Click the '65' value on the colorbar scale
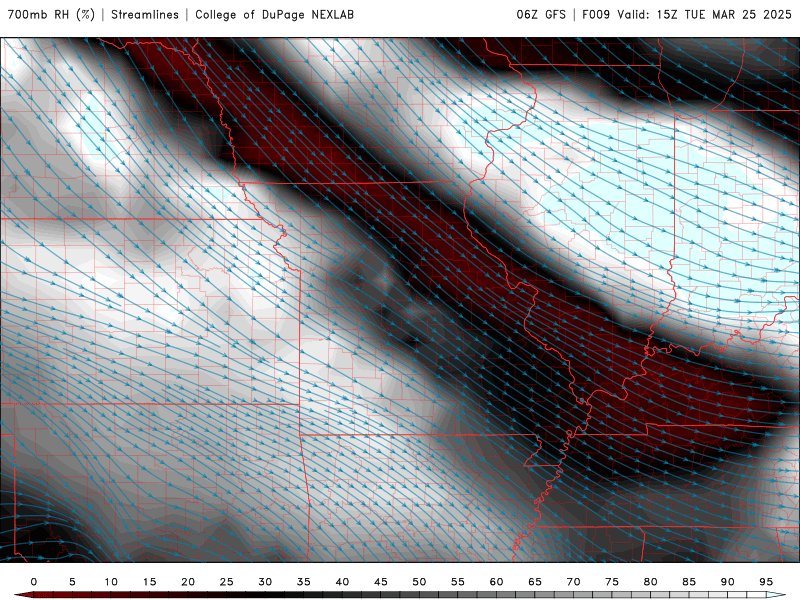This screenshot has width=800, height=600. coord(535,582)
